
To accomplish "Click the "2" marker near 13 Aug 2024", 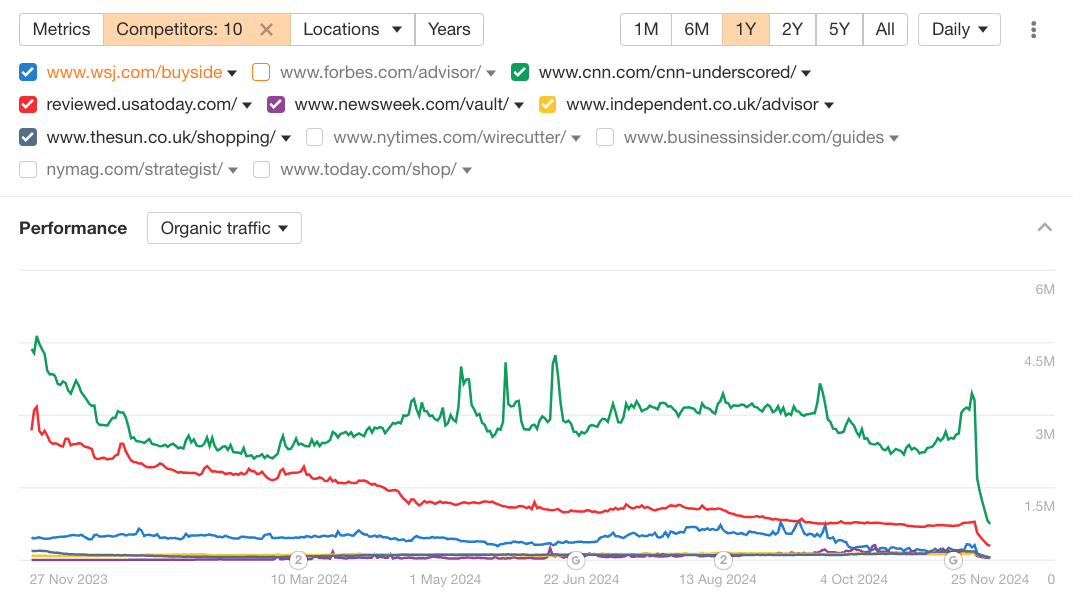I will coord(721,561).
